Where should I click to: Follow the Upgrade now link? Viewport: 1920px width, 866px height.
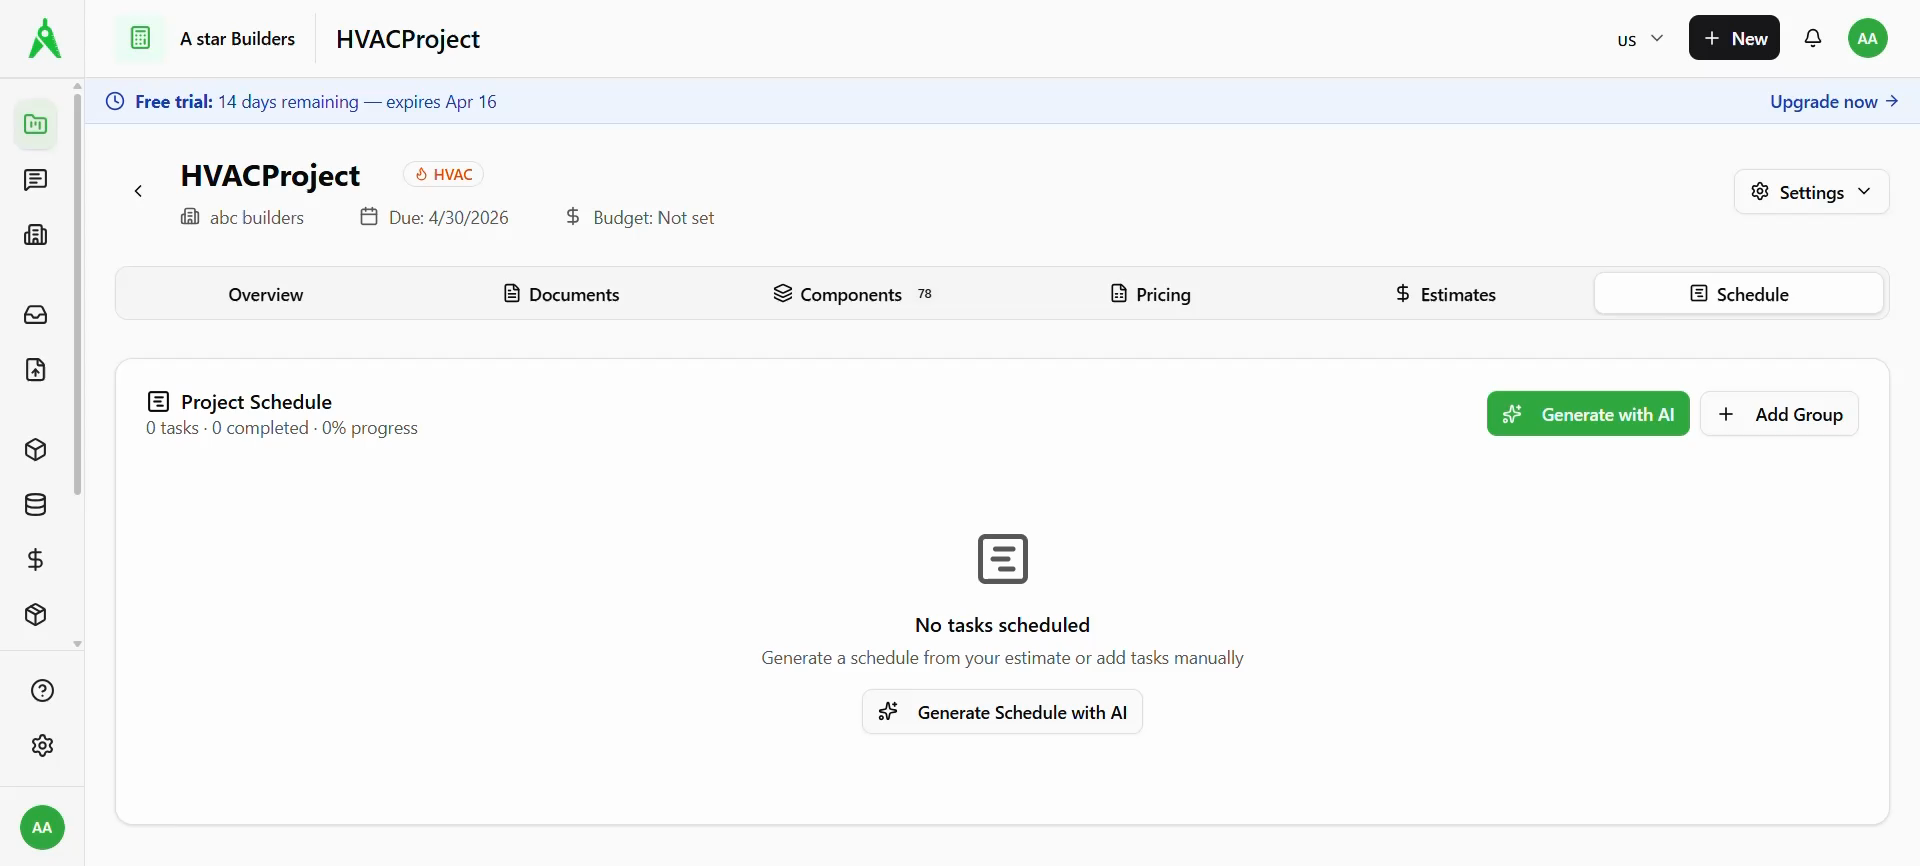tap(1833, 102)
